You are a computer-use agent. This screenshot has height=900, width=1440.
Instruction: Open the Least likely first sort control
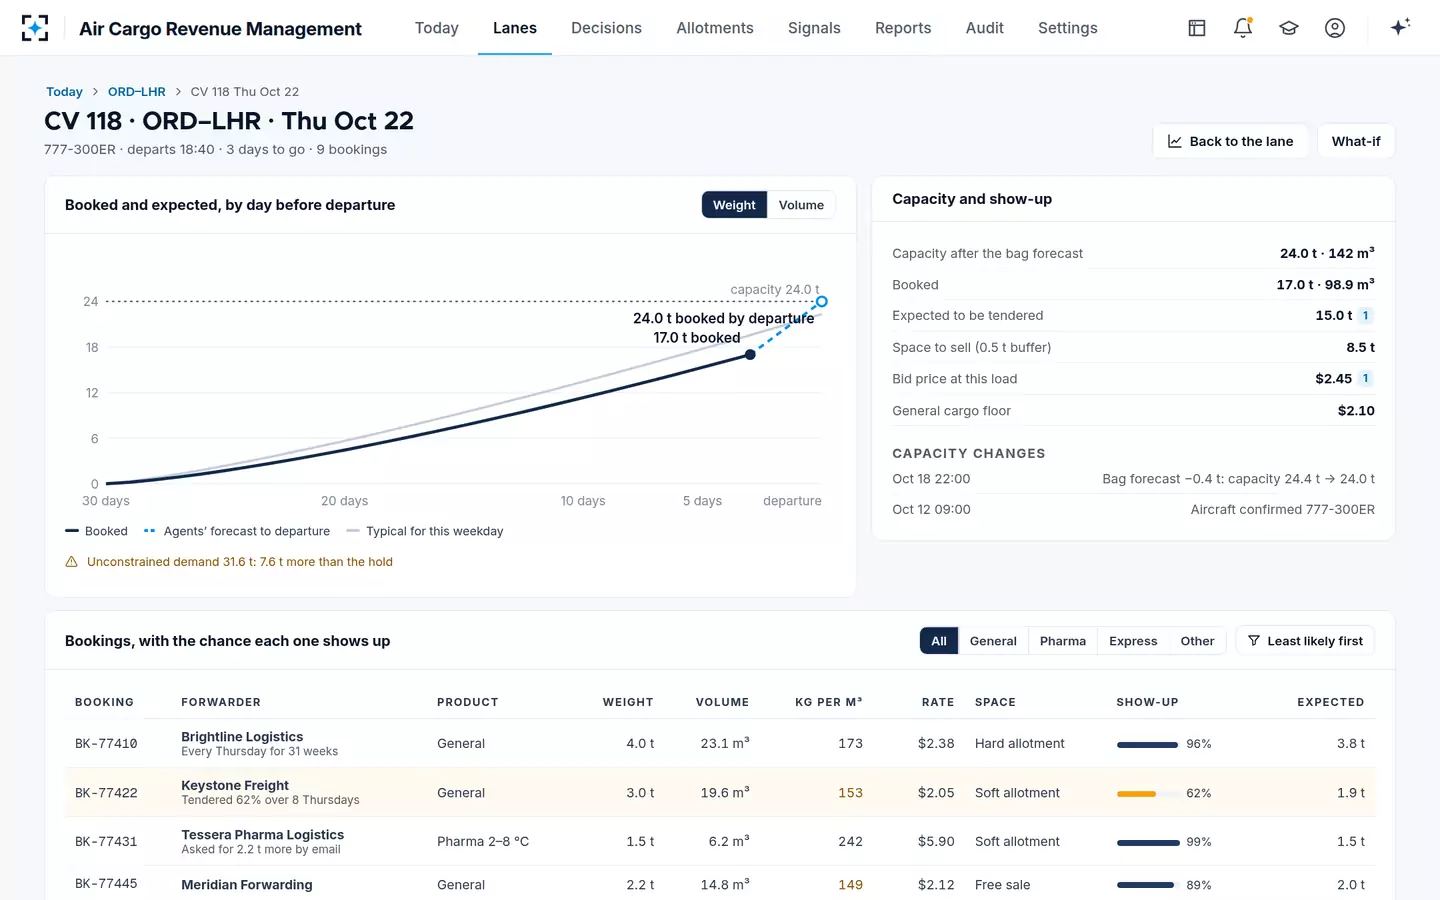pos(1305,641)
